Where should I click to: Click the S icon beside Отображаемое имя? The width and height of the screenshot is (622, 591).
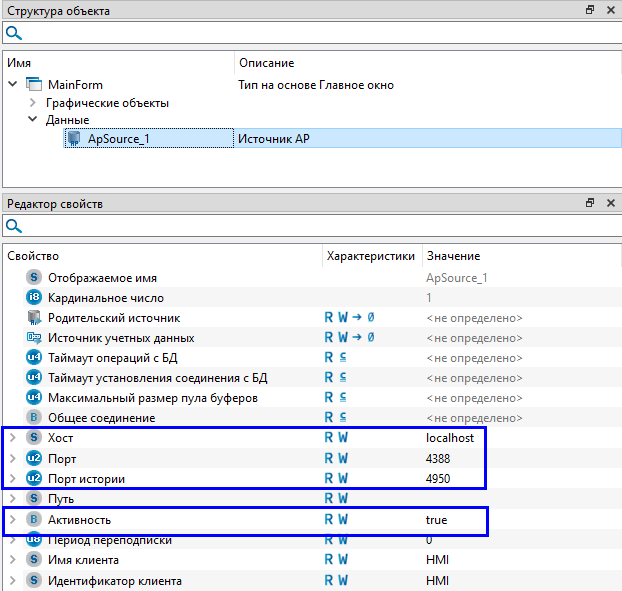tap(34, 278)
